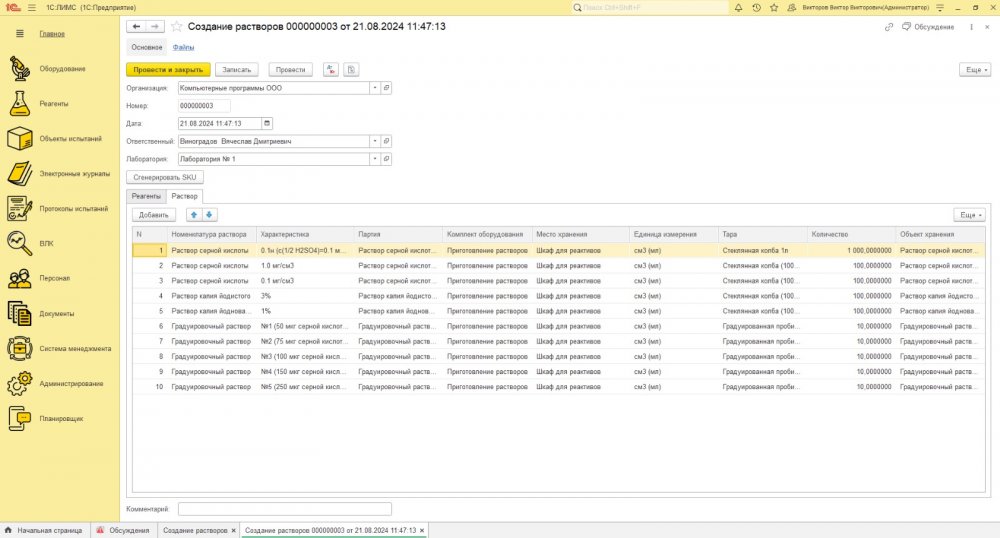Move row down with blue arrow
This screenshot has width=1000, height=538.
click(x=209, y=215)
